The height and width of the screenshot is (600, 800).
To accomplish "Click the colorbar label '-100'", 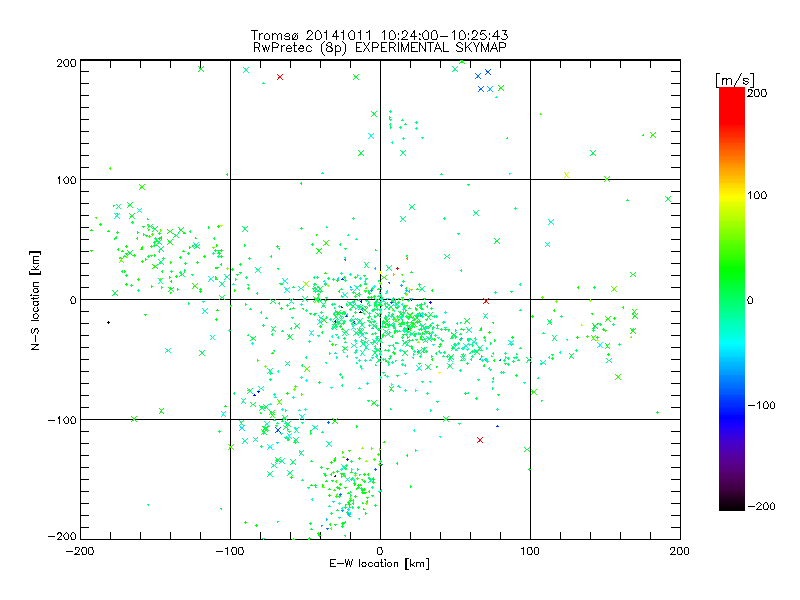I will (761, 405).
